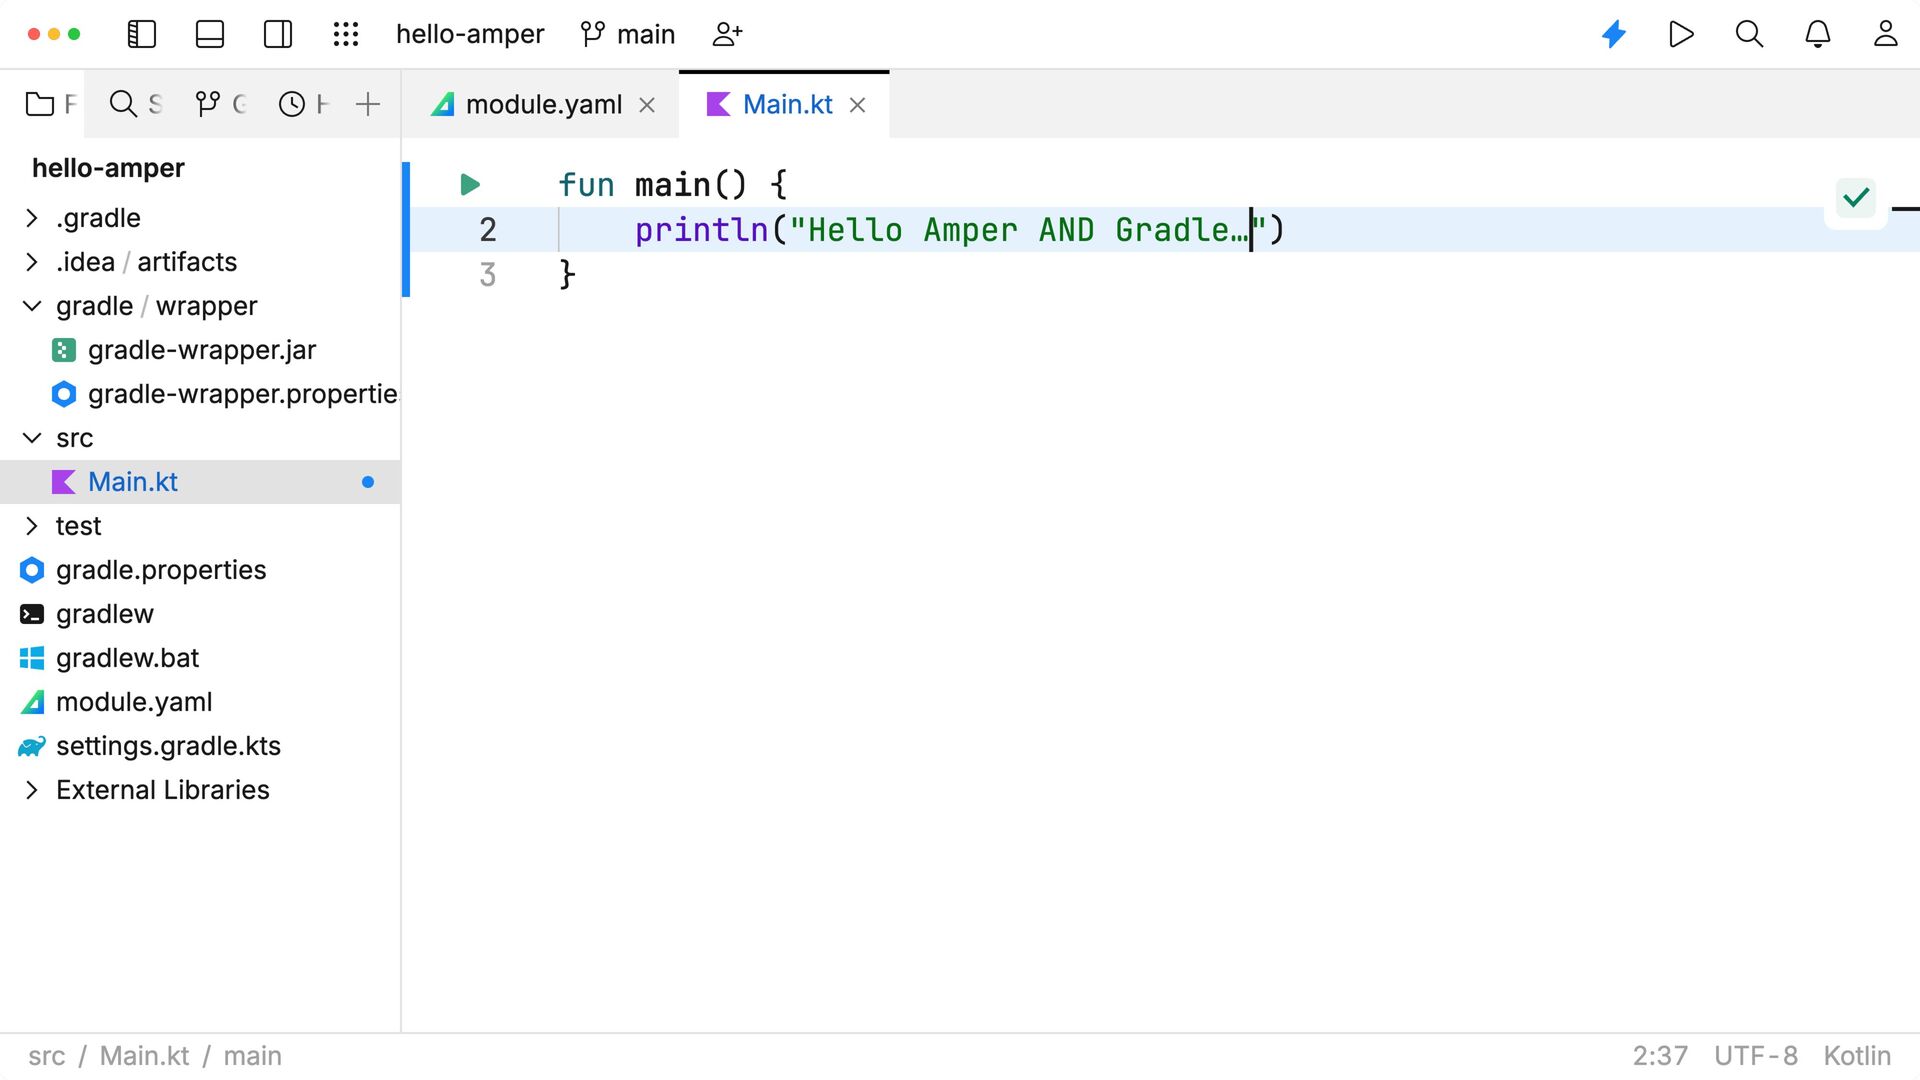Viewport: 1920px width, 1080px height.
Task: Open search with magnifier in title bar
Action: (x=1749, y=34)
